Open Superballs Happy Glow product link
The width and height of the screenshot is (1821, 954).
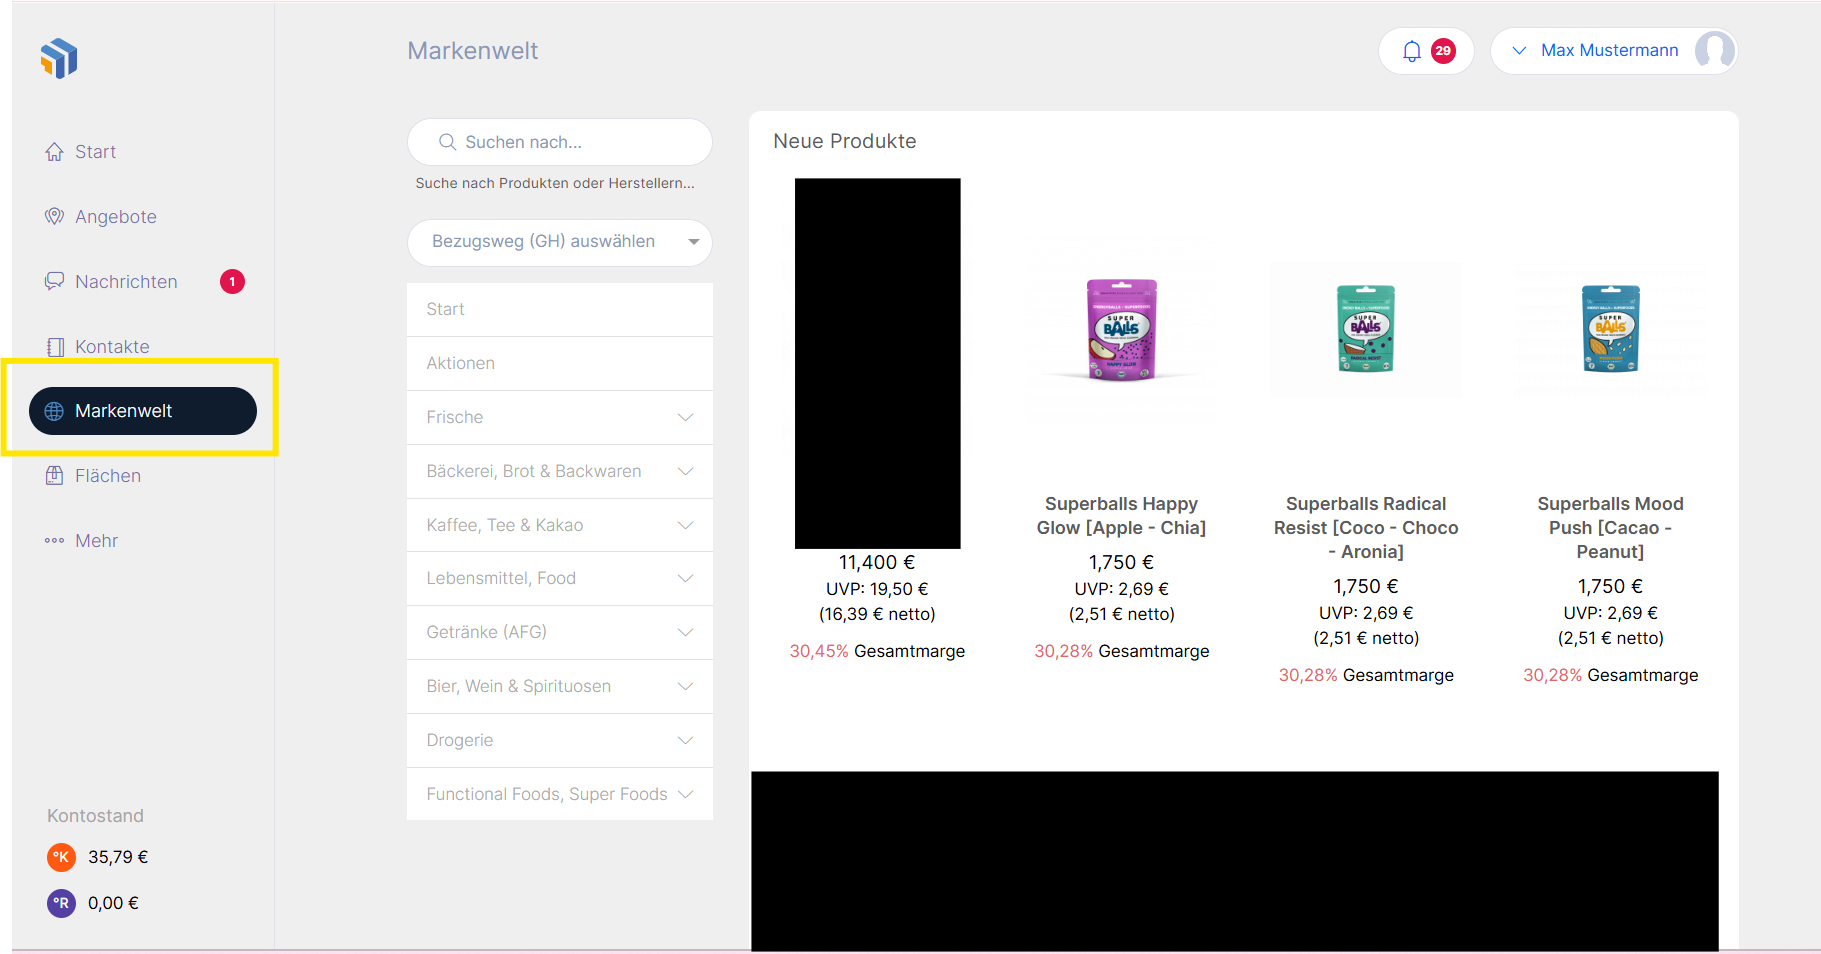pos(1121,516)
